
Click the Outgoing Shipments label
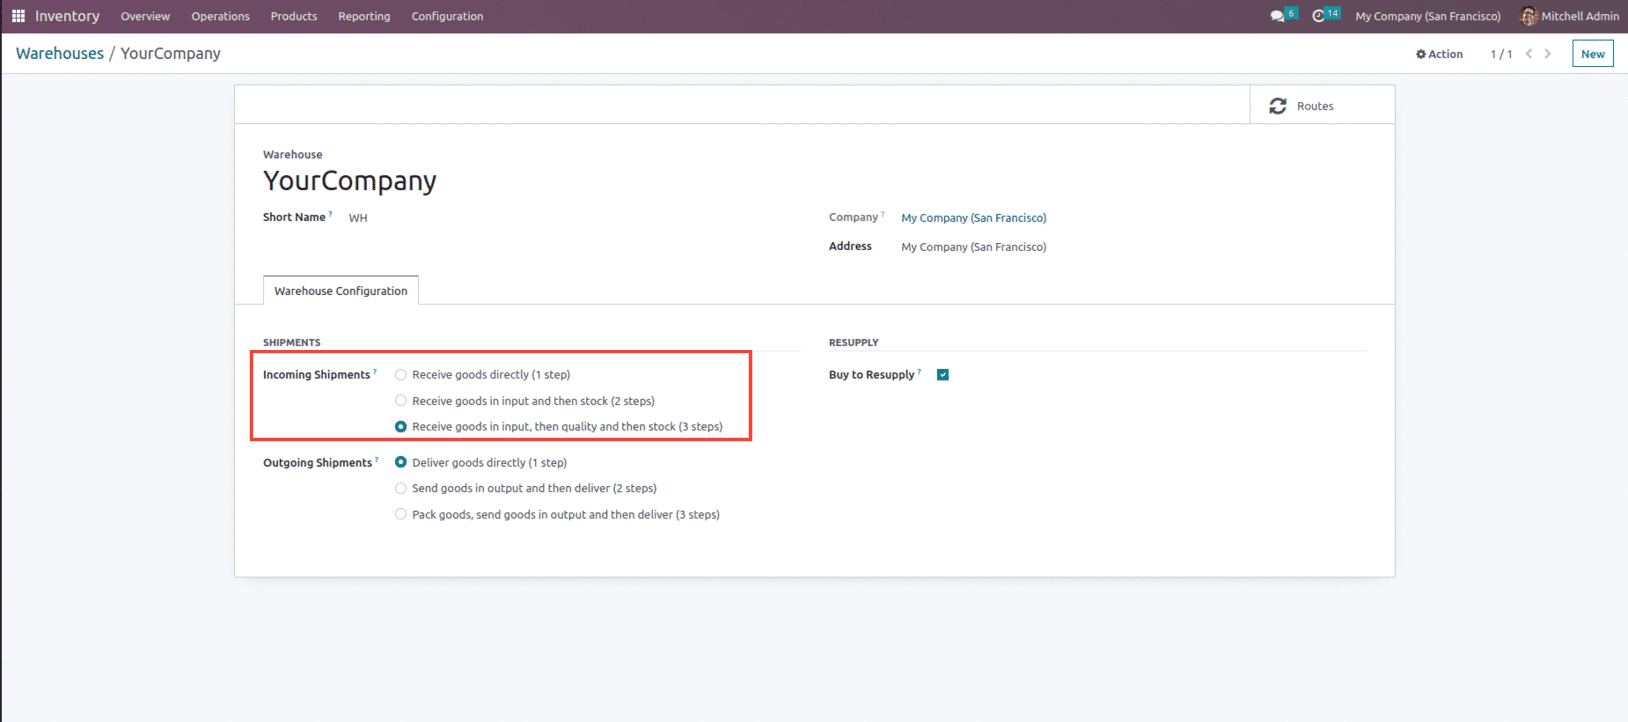318,463
